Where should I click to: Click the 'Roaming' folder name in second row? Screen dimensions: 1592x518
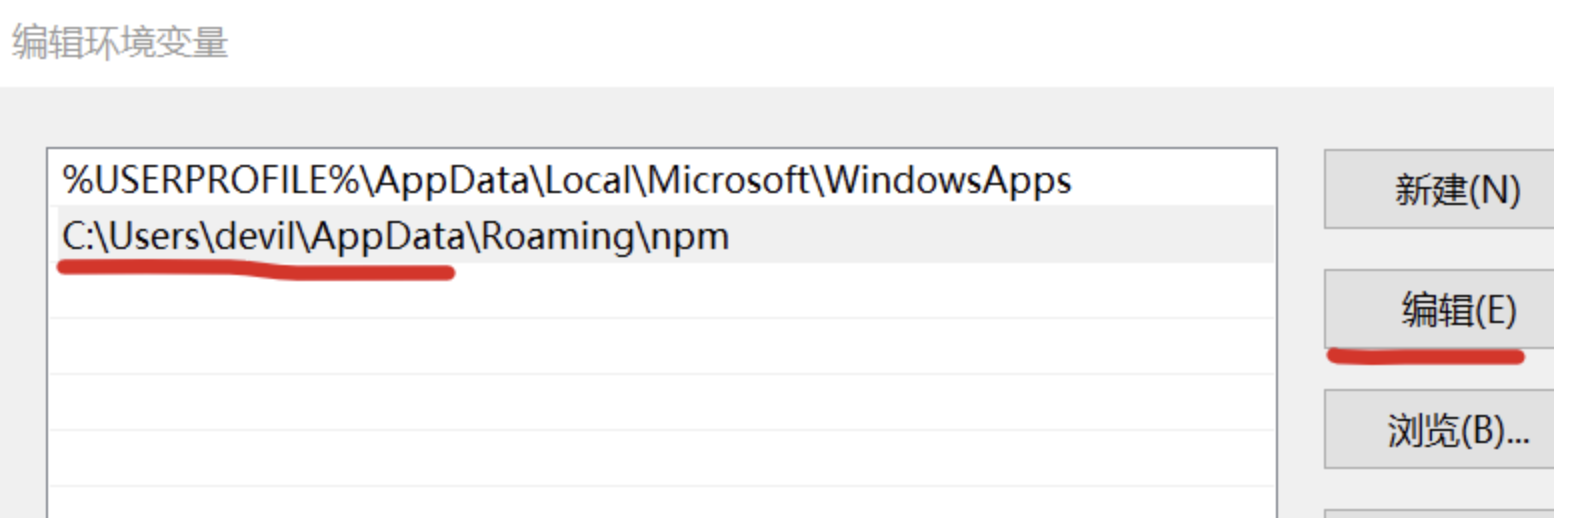(557, 237)
